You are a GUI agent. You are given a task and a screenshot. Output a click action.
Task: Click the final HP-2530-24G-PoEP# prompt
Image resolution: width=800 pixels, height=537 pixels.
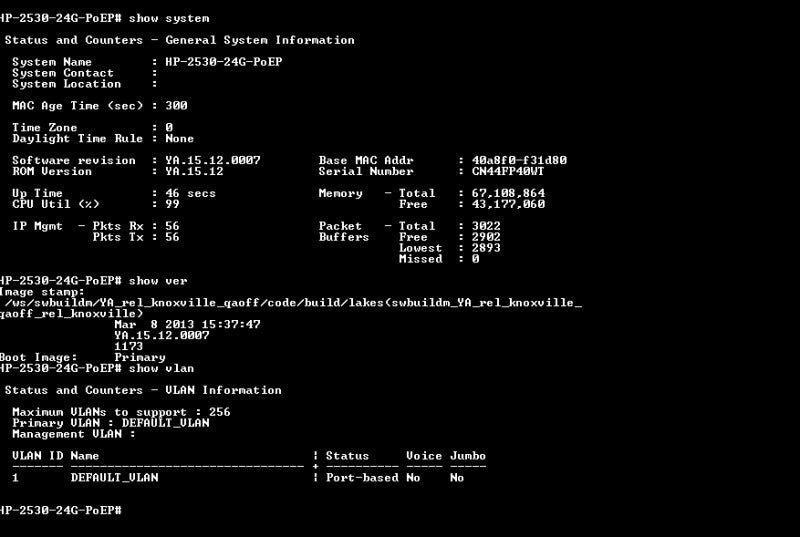(x=61, y=510)
